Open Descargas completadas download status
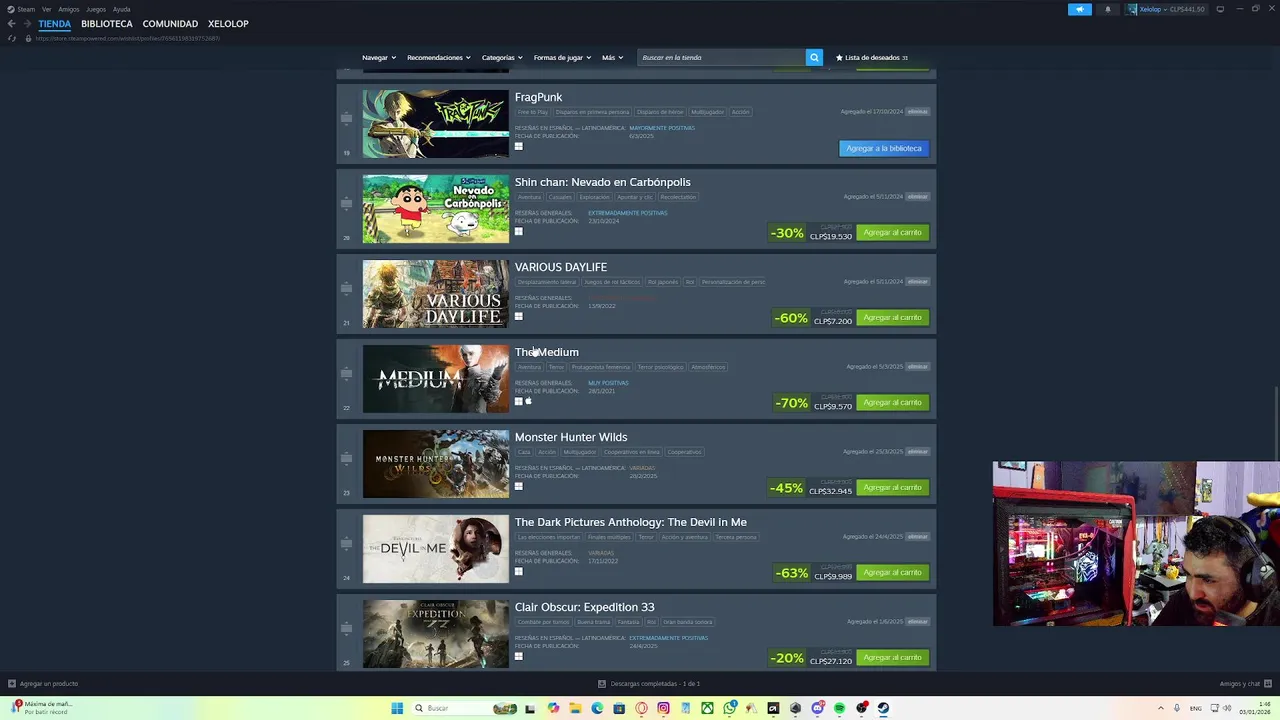This screenshot has height=720, width=1280. [649, 684]
